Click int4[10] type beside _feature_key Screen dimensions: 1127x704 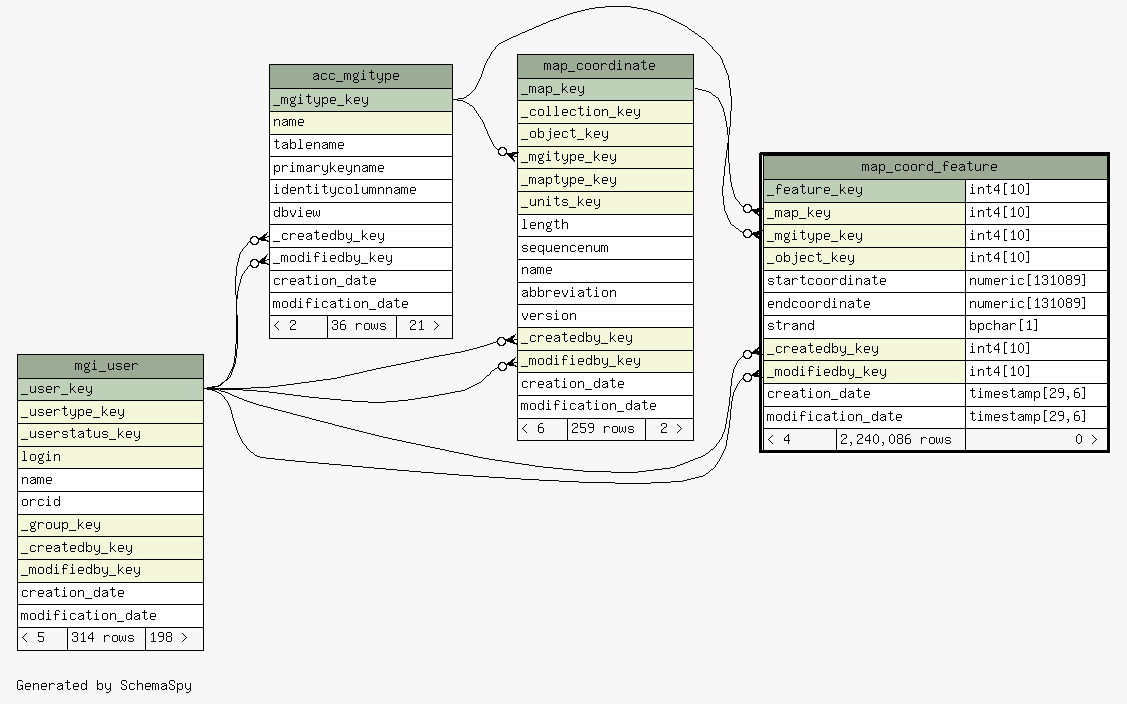(x=1036, y=191)
